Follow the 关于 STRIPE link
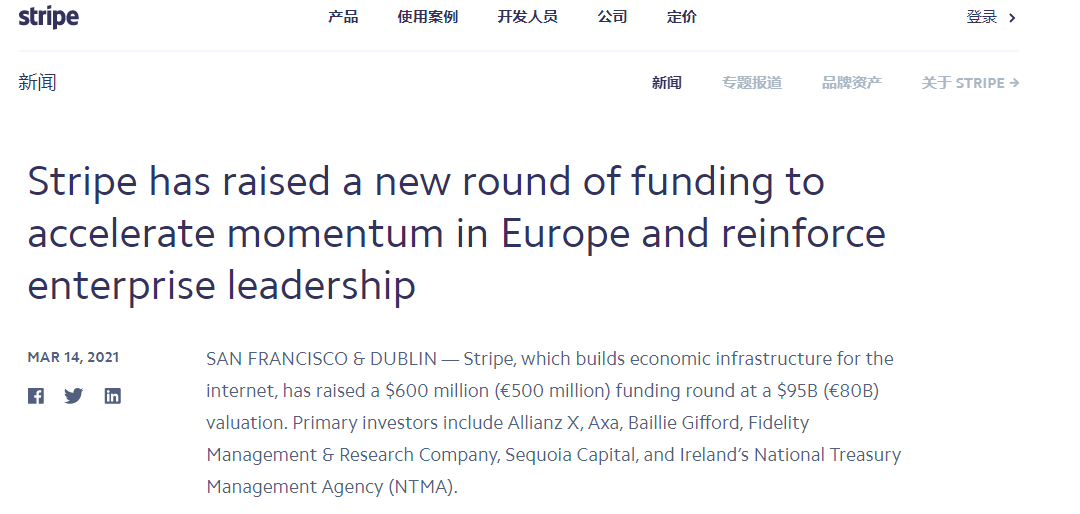 (x=963, y=83)
